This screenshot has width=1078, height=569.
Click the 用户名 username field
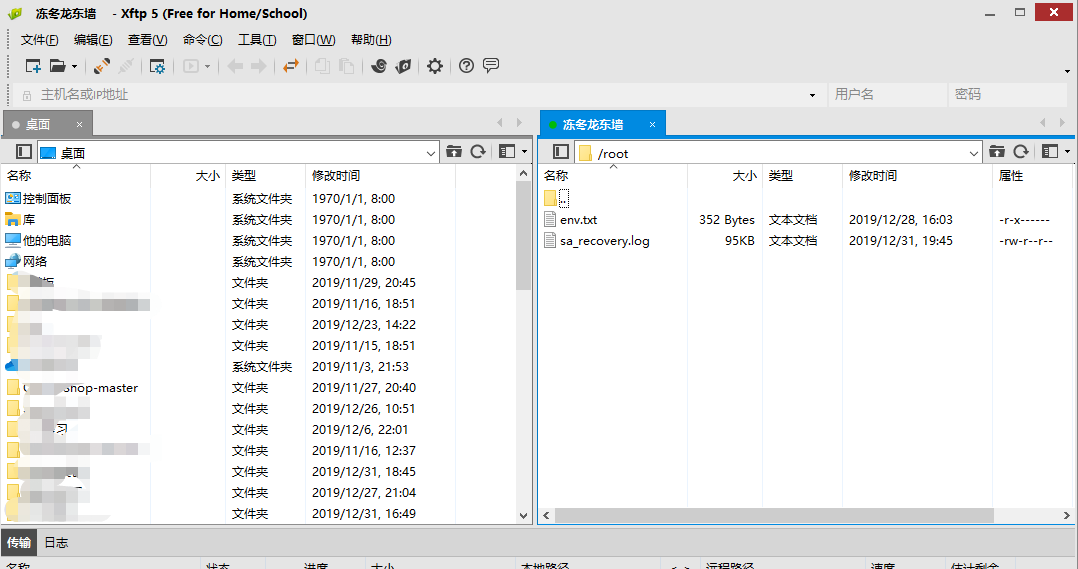[x=887, y=94]
